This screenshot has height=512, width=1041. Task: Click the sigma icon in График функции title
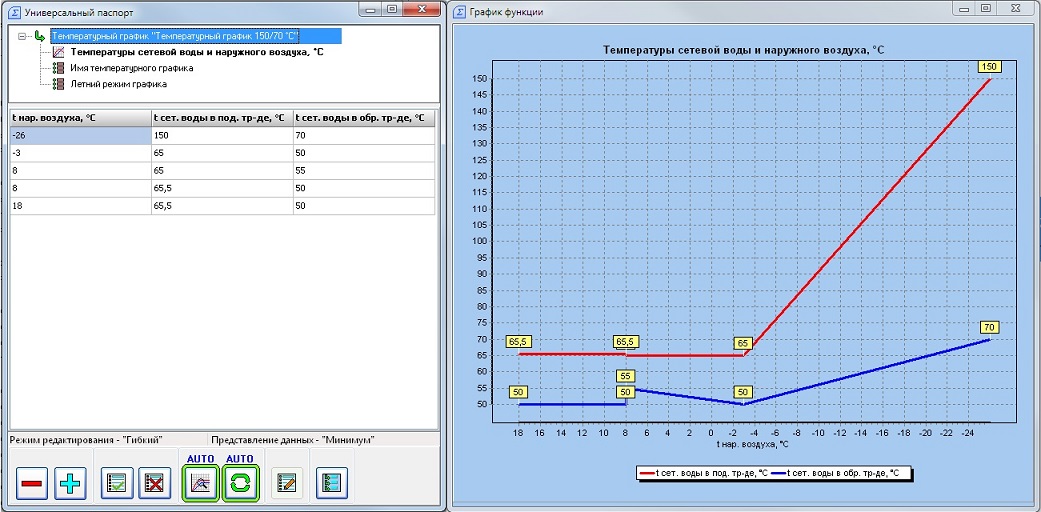point(459,12)
